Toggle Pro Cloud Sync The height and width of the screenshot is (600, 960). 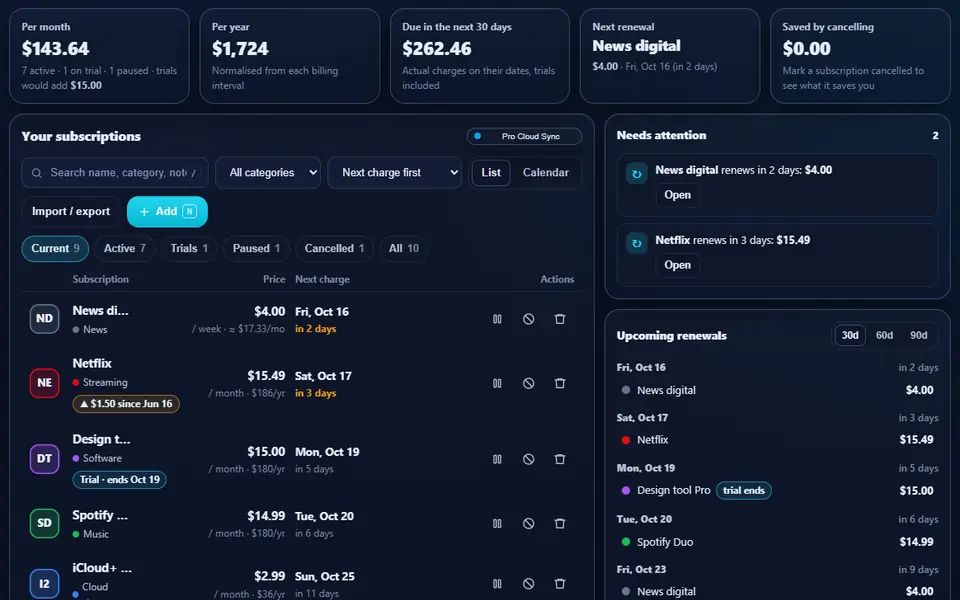[524, 137]
